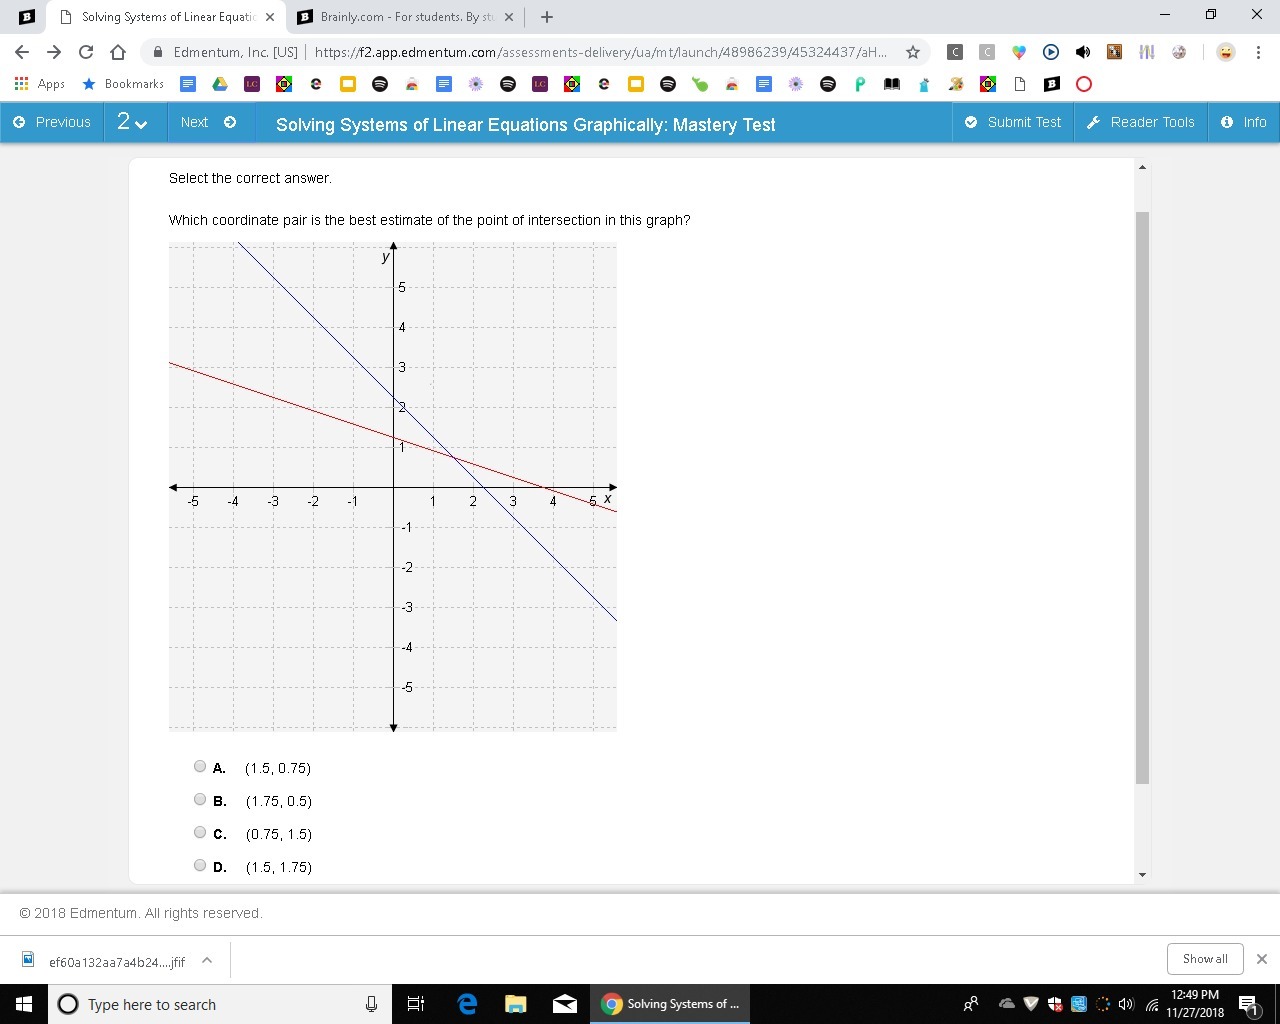Open the Google Drive bookmark icon

click(219, 84)
